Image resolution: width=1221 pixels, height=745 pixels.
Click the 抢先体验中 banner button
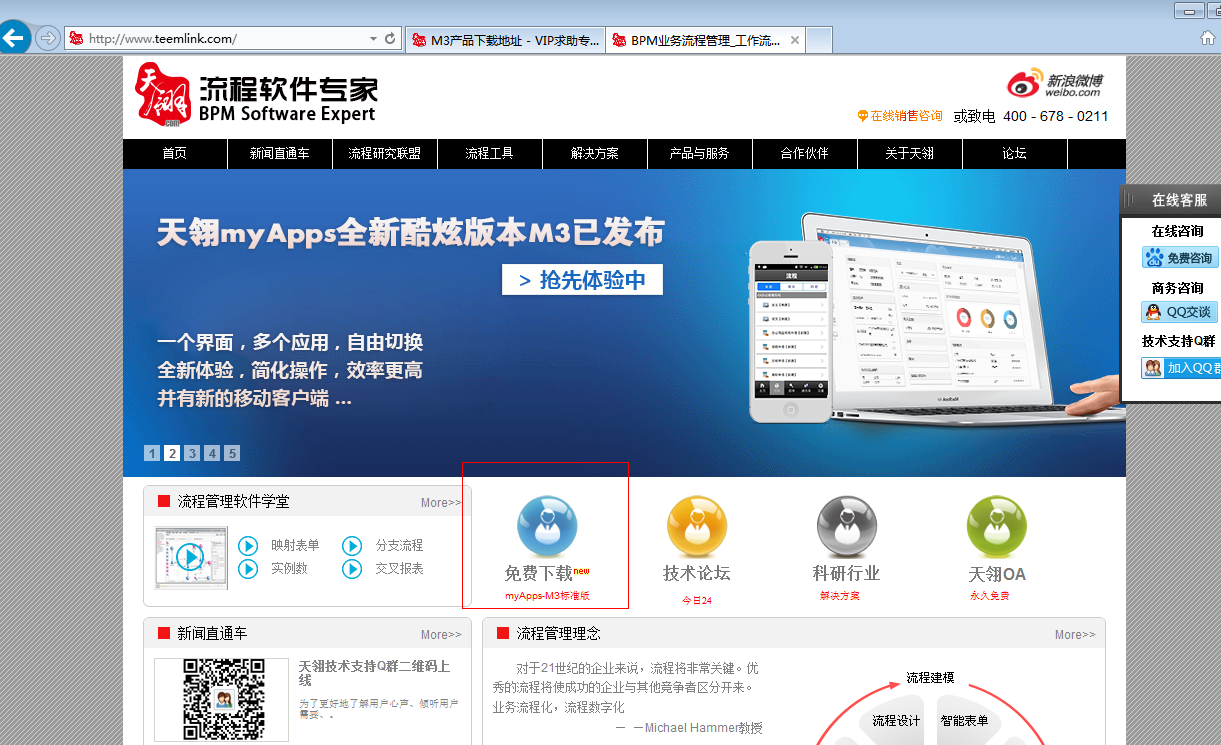pos(582,280)
